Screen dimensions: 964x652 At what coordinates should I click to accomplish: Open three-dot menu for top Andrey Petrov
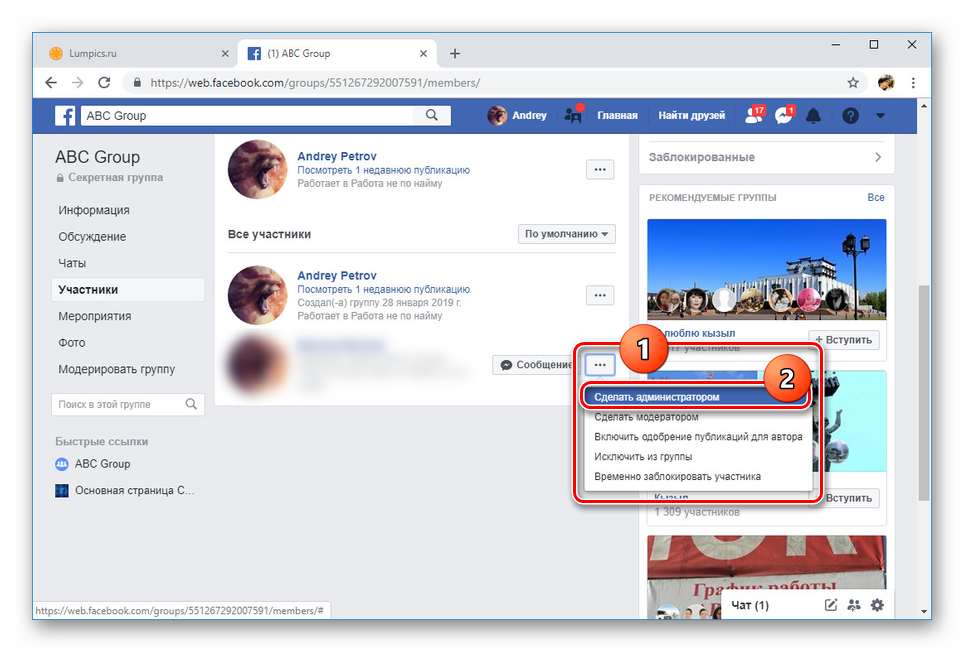pos(600,169)
